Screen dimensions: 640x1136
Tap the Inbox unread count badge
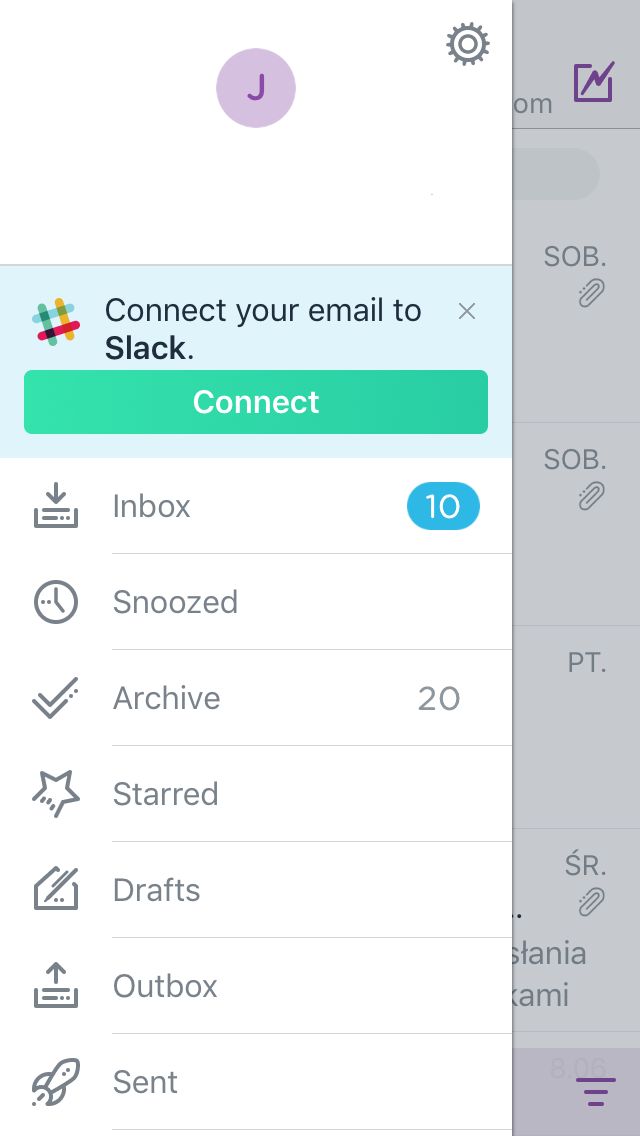pyautogui.click(x=443, y=507)
